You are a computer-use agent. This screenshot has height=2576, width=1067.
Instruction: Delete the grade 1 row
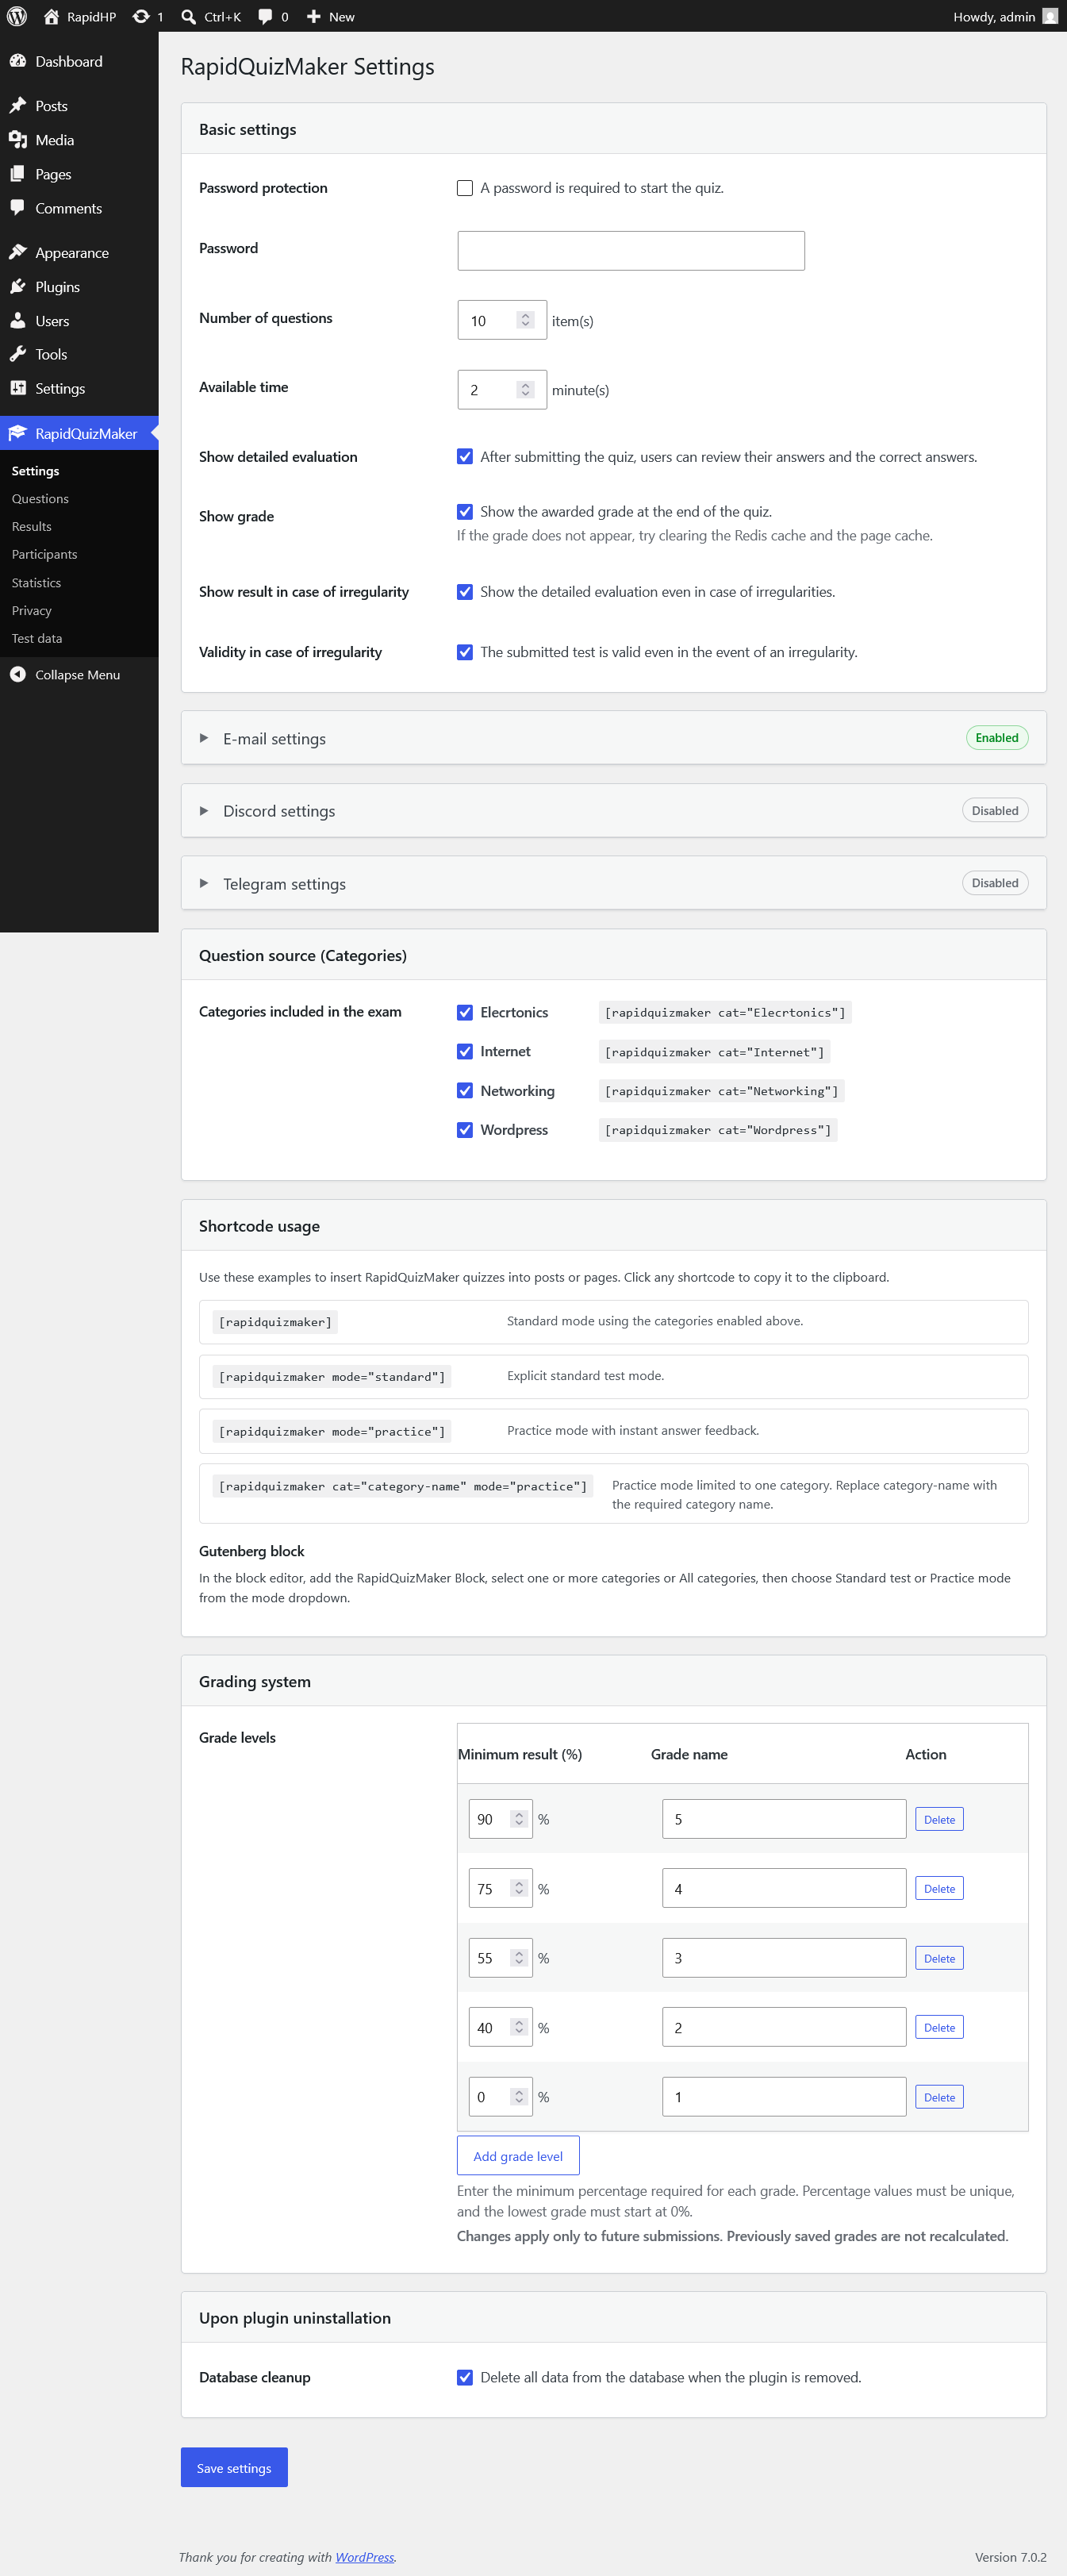click(939, 2097)
